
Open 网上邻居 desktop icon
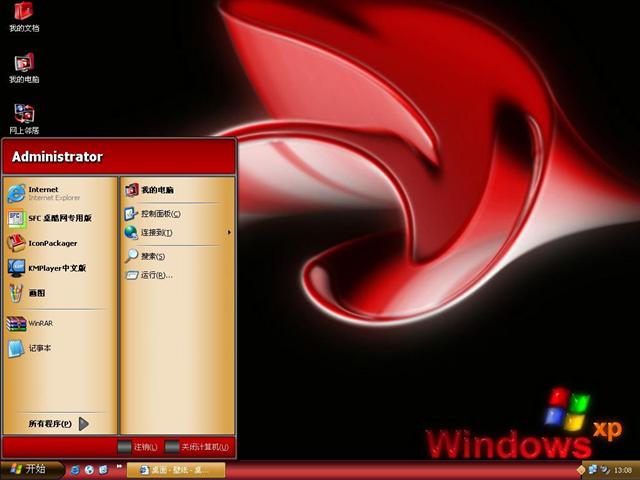tap(24, 119)
